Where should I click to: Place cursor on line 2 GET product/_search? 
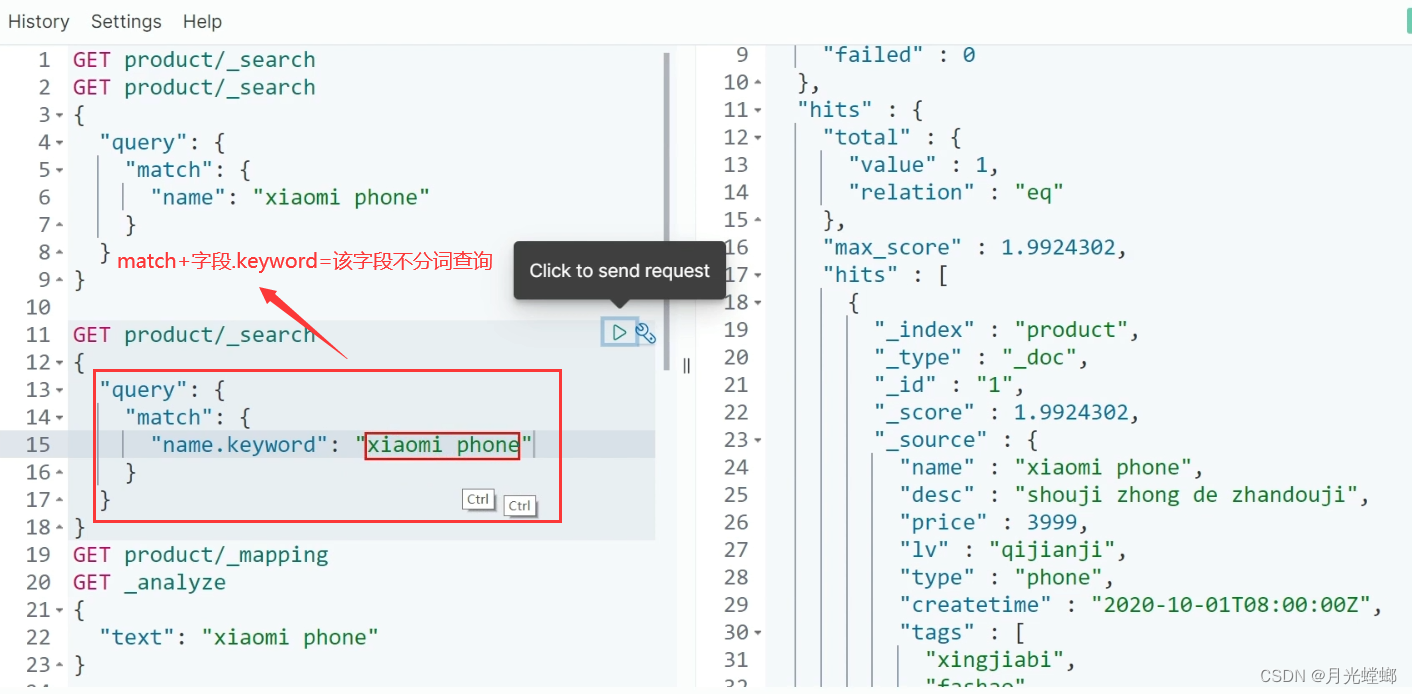point(194,88)
